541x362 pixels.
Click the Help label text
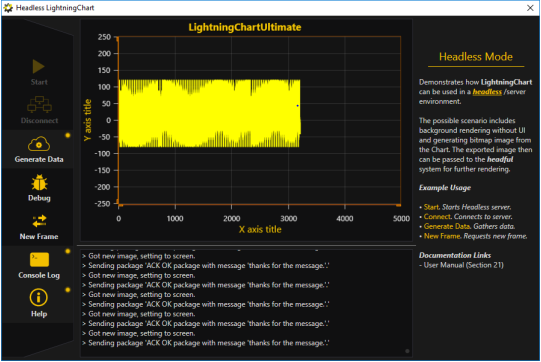pos(39,314)
